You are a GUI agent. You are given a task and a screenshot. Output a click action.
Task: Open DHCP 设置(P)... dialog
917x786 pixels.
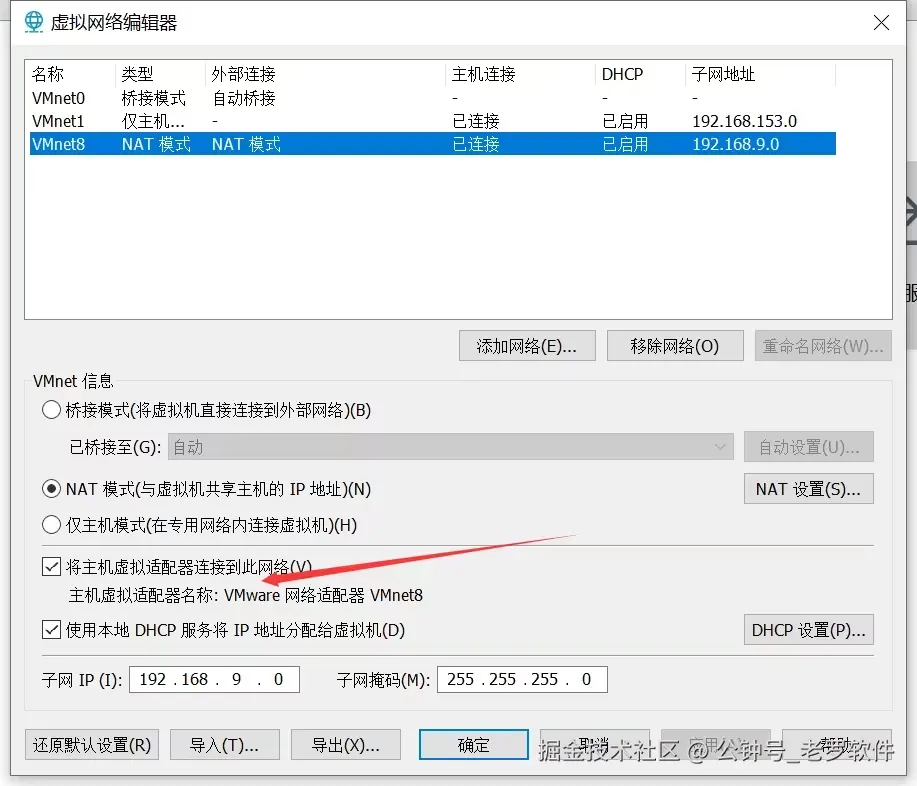809,630
